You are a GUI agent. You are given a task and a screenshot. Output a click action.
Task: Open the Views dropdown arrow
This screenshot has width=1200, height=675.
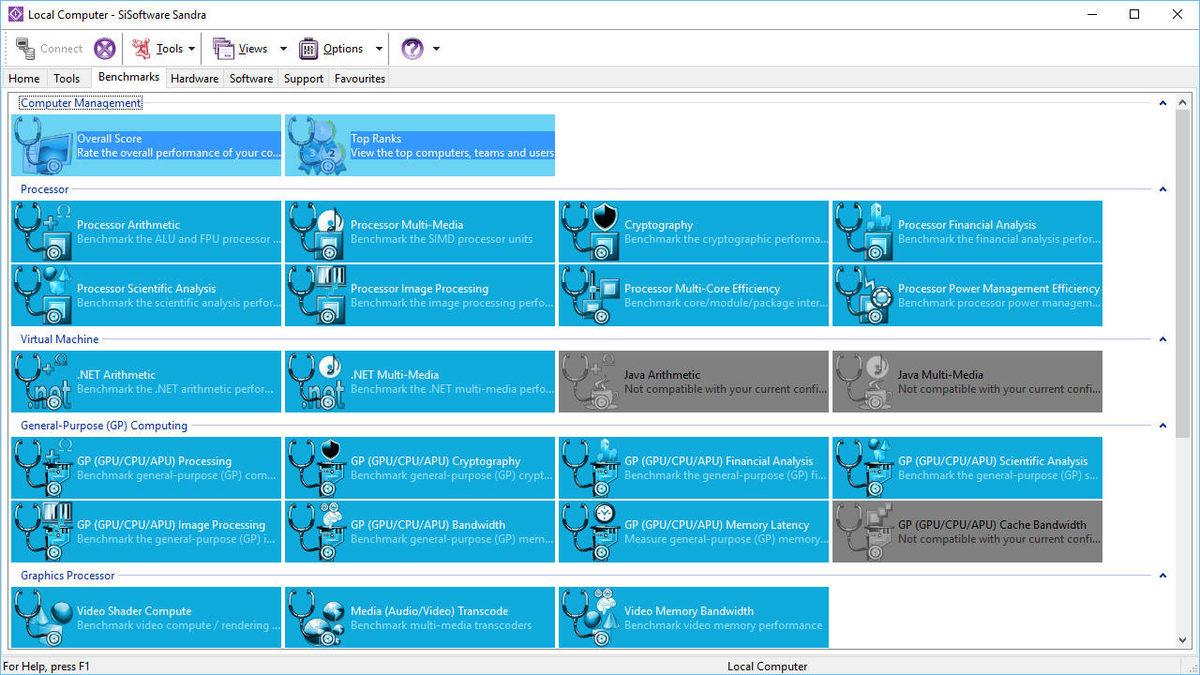pos(283,49)
